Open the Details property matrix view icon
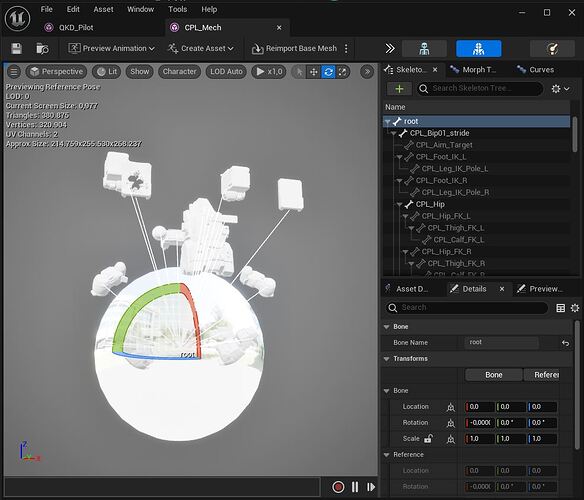This screenshot has height=500, width=584. 560,308
